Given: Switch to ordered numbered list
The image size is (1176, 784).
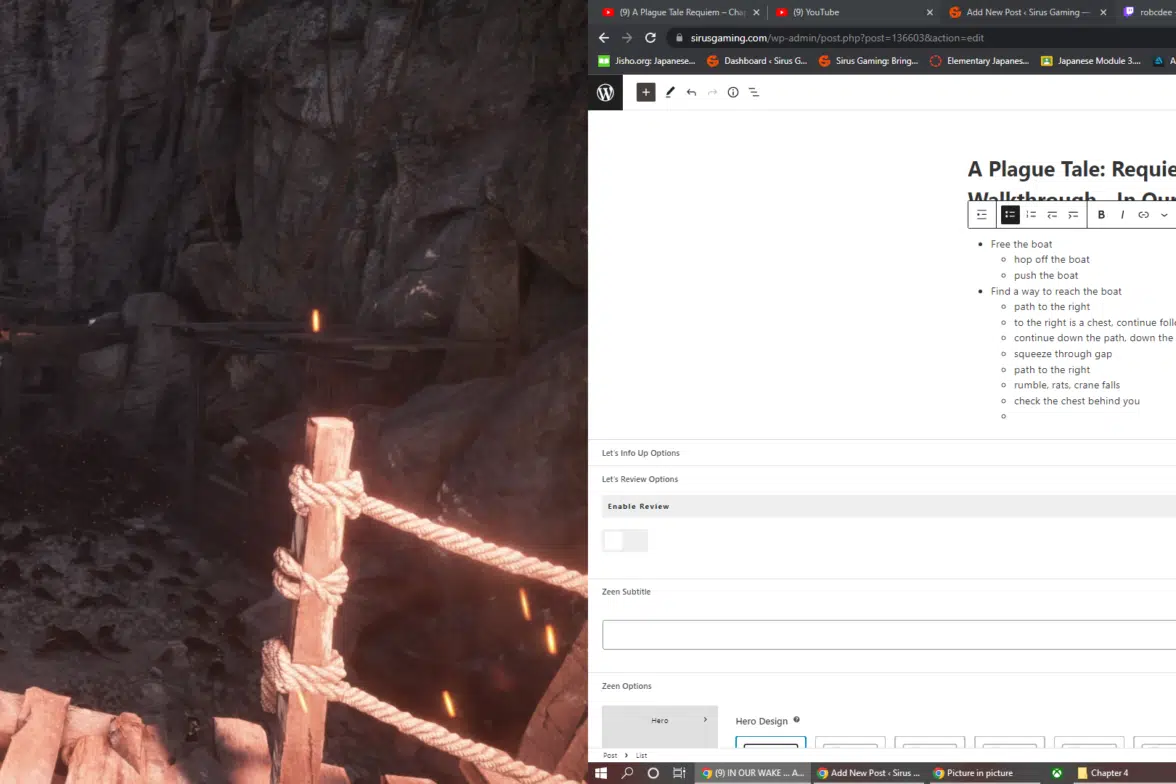Looking at the screenshot, I should click(1031, 215).
